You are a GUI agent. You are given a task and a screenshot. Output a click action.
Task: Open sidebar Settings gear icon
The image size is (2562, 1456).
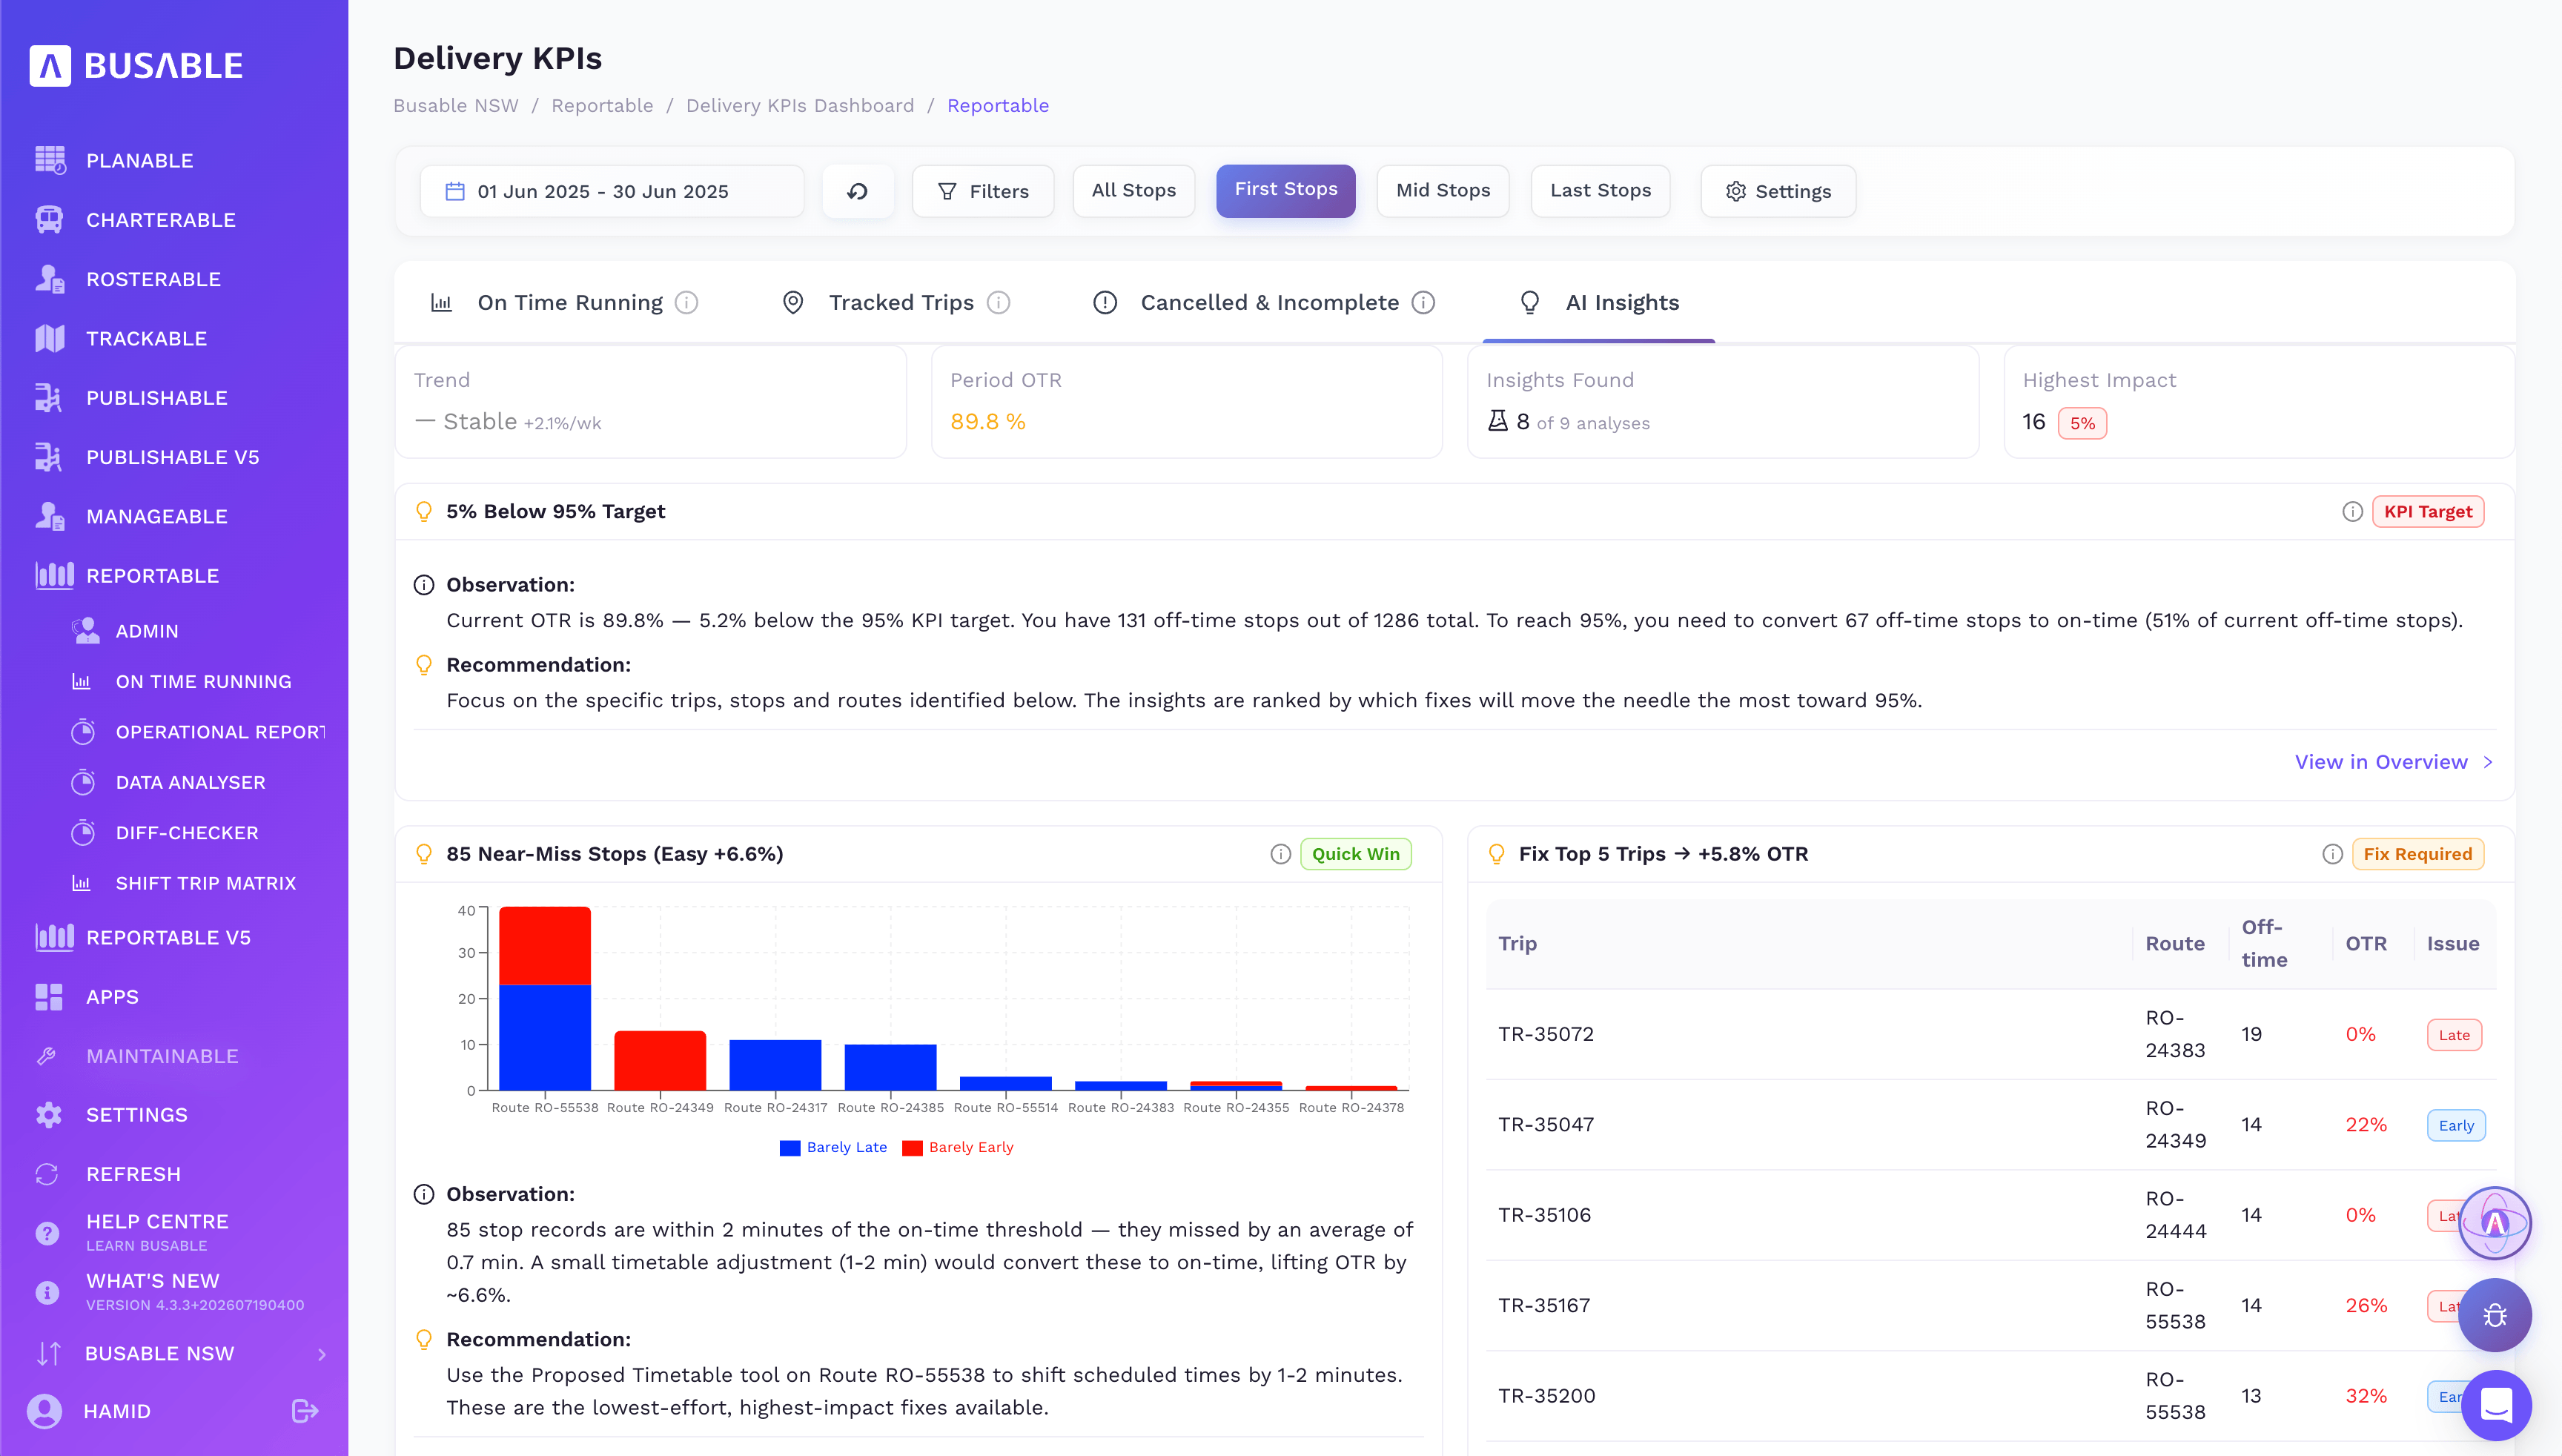coord(49,1114)
